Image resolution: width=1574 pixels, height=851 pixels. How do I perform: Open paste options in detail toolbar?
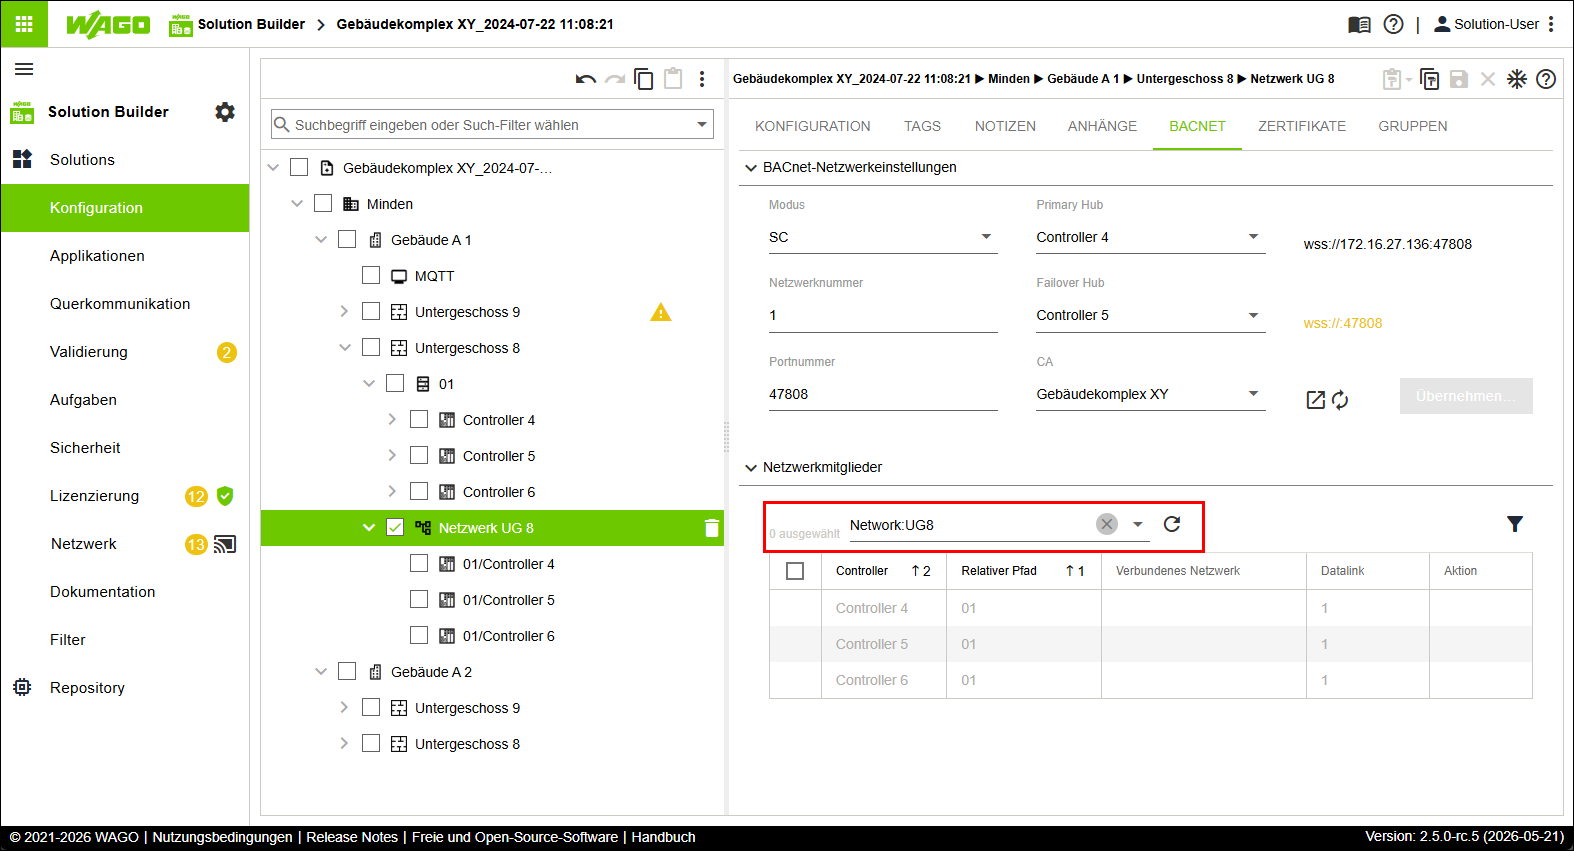tap(1396, 79)
